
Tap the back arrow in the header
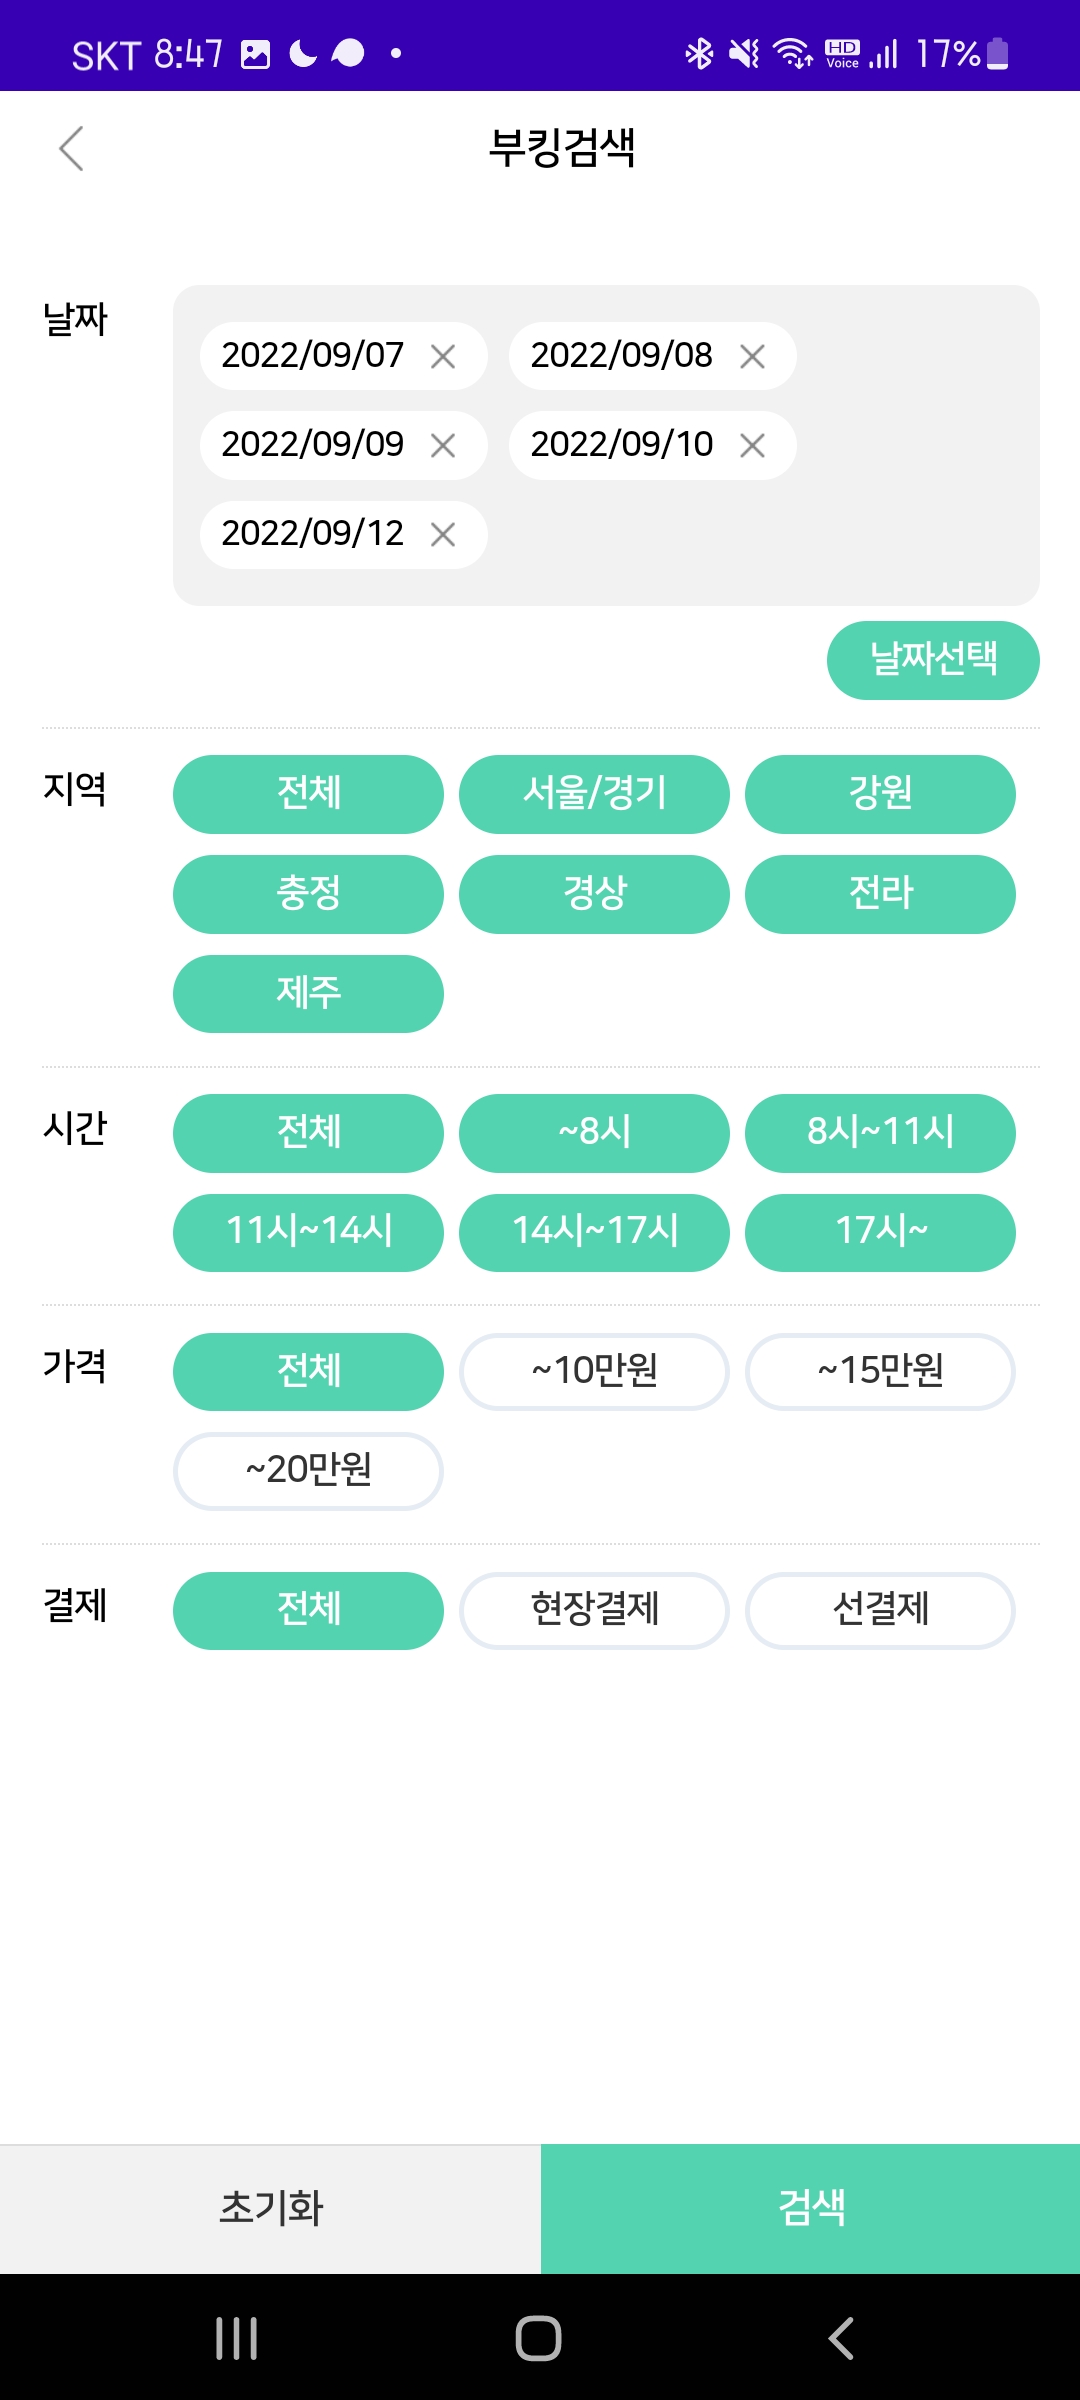(x=71, y=149)
